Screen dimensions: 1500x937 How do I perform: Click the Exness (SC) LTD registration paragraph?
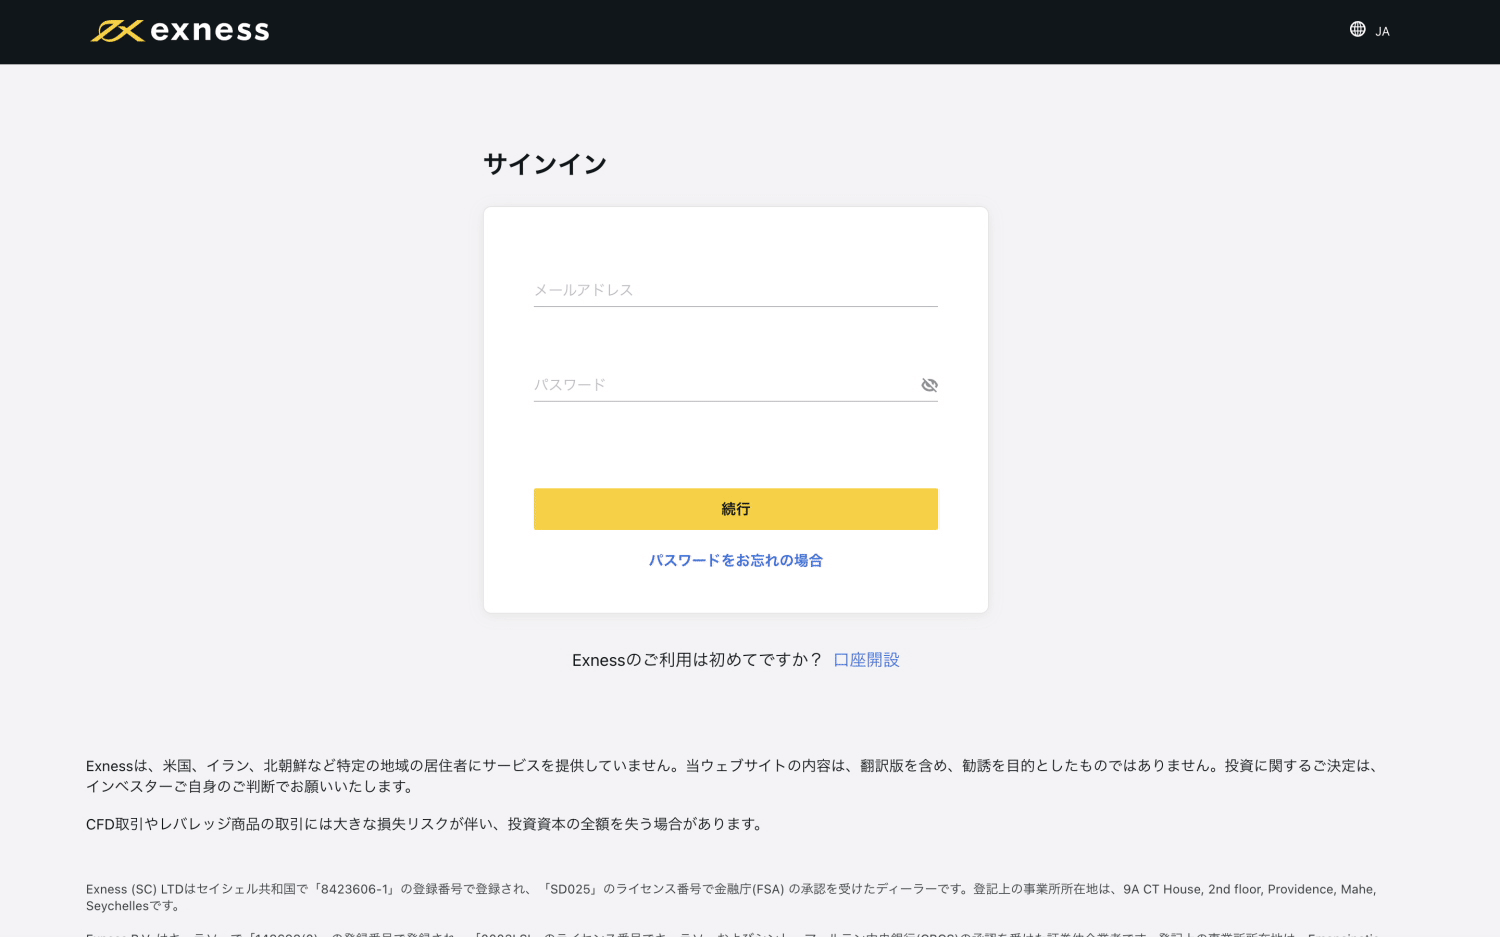click(731, 897)
